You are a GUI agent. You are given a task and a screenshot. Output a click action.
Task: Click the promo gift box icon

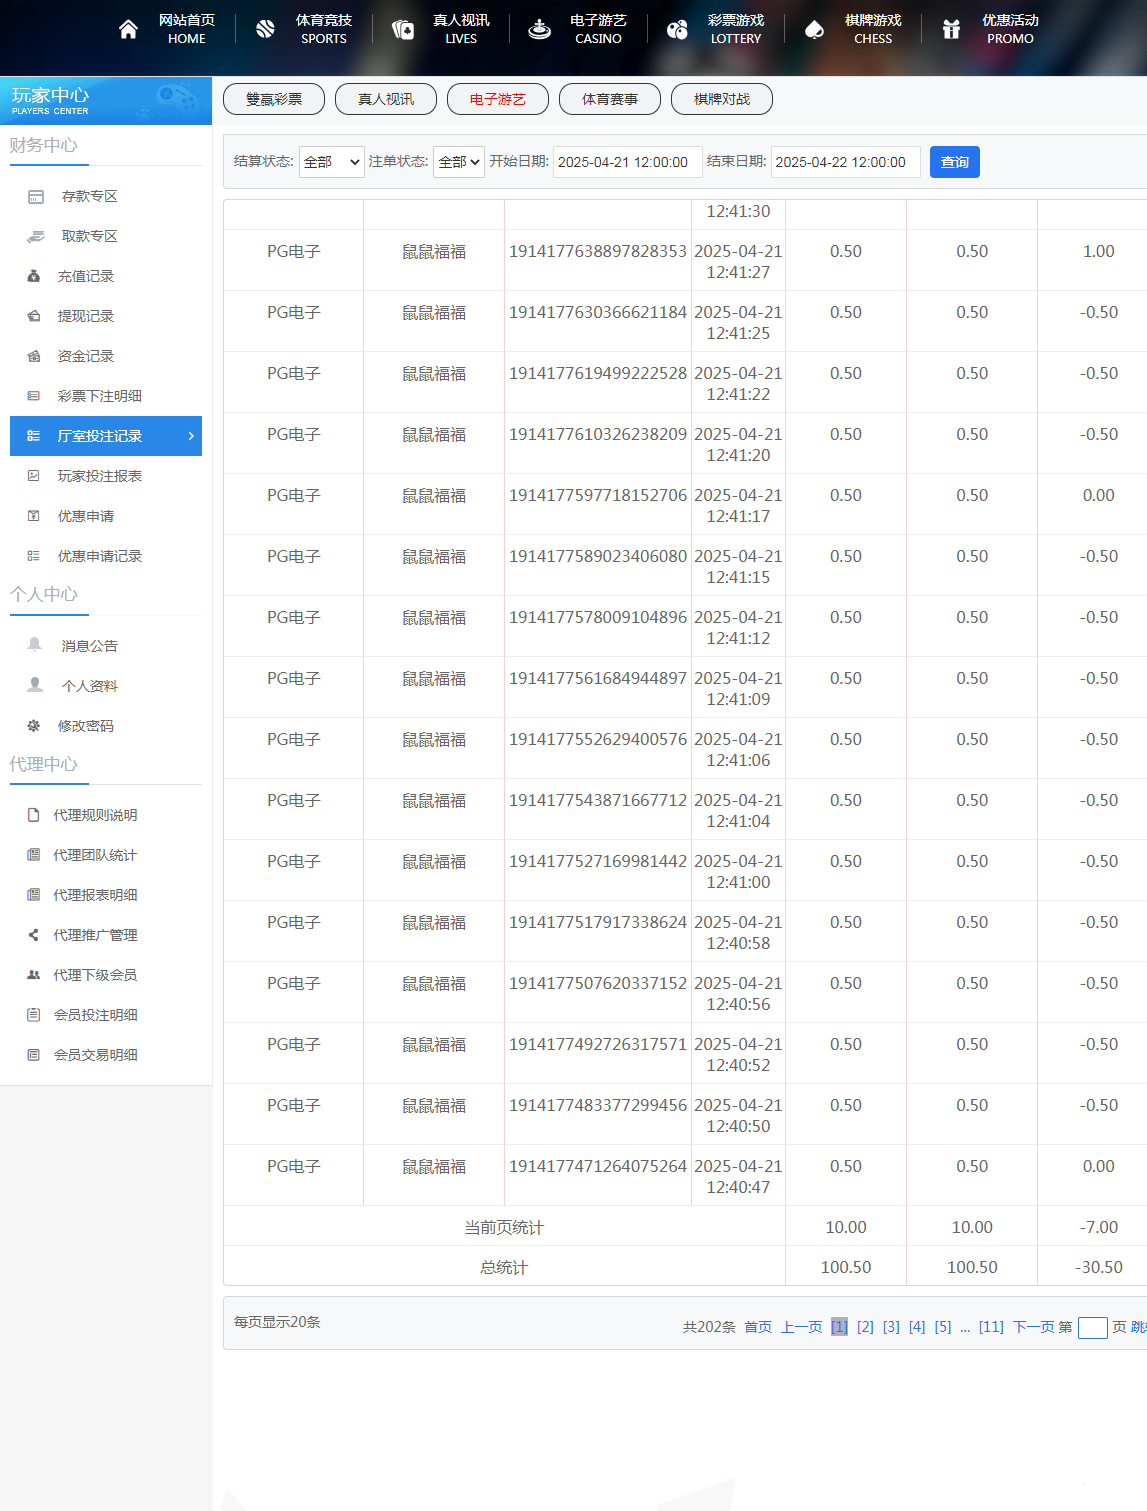pyautogui.click(x=951, y=29)
